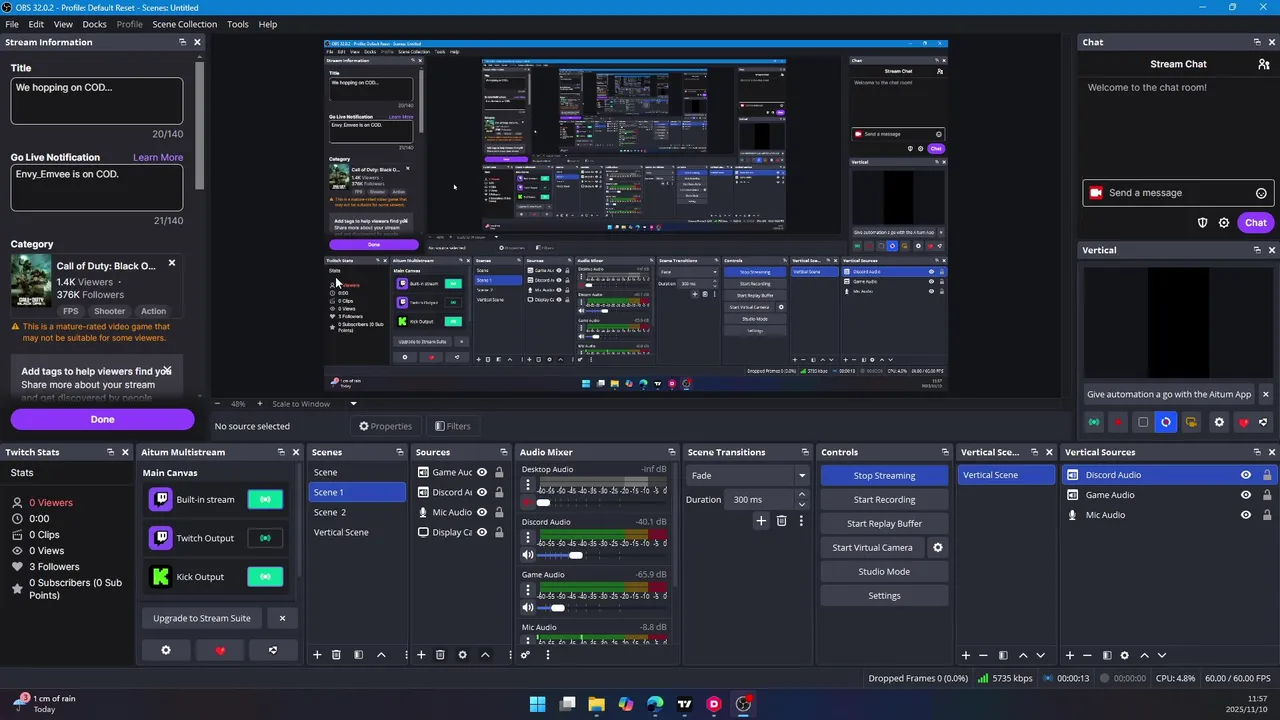Open the Docks menu
Viewport: 1280px width, 720px height.
94,24
